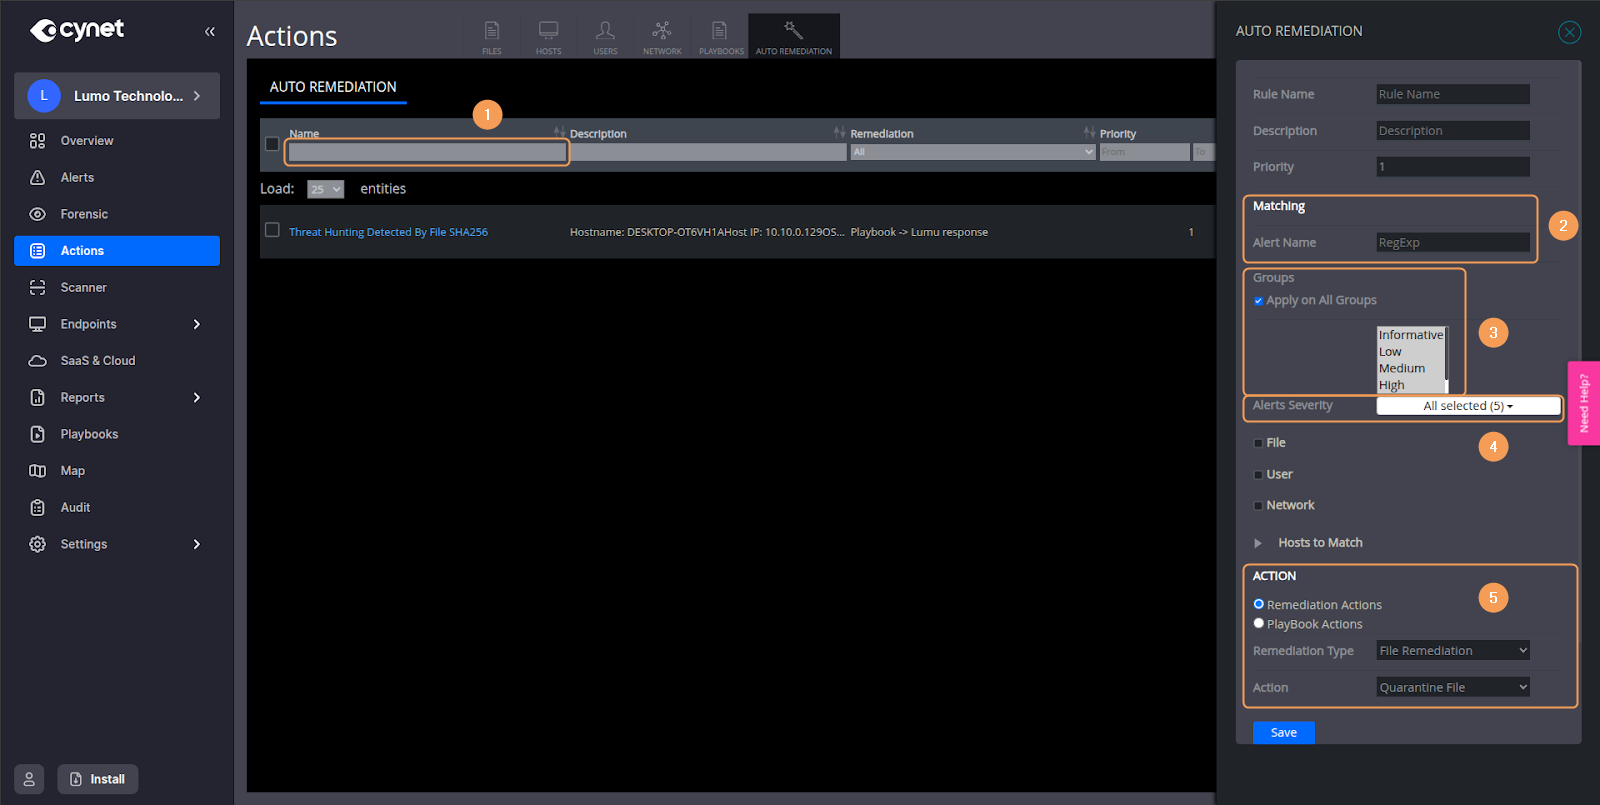Open the Remediation Type dropdown

click(x=1452, y=651)
